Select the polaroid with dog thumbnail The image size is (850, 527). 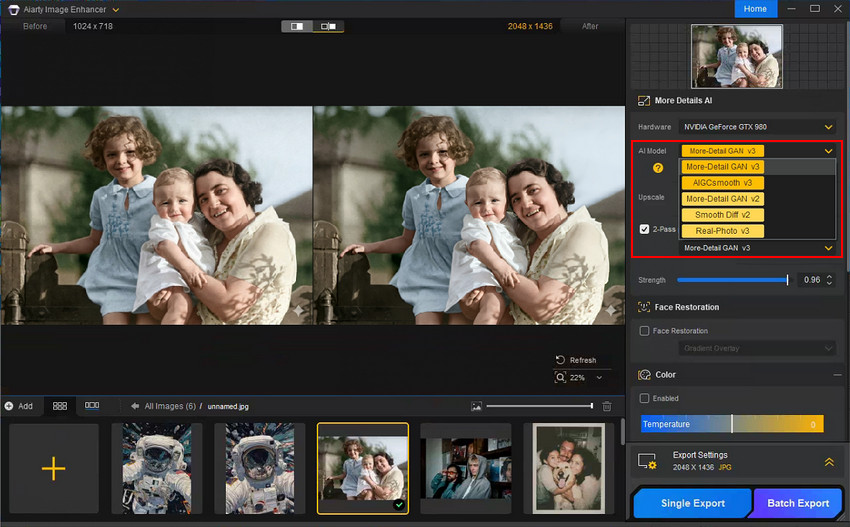point(569,468)
